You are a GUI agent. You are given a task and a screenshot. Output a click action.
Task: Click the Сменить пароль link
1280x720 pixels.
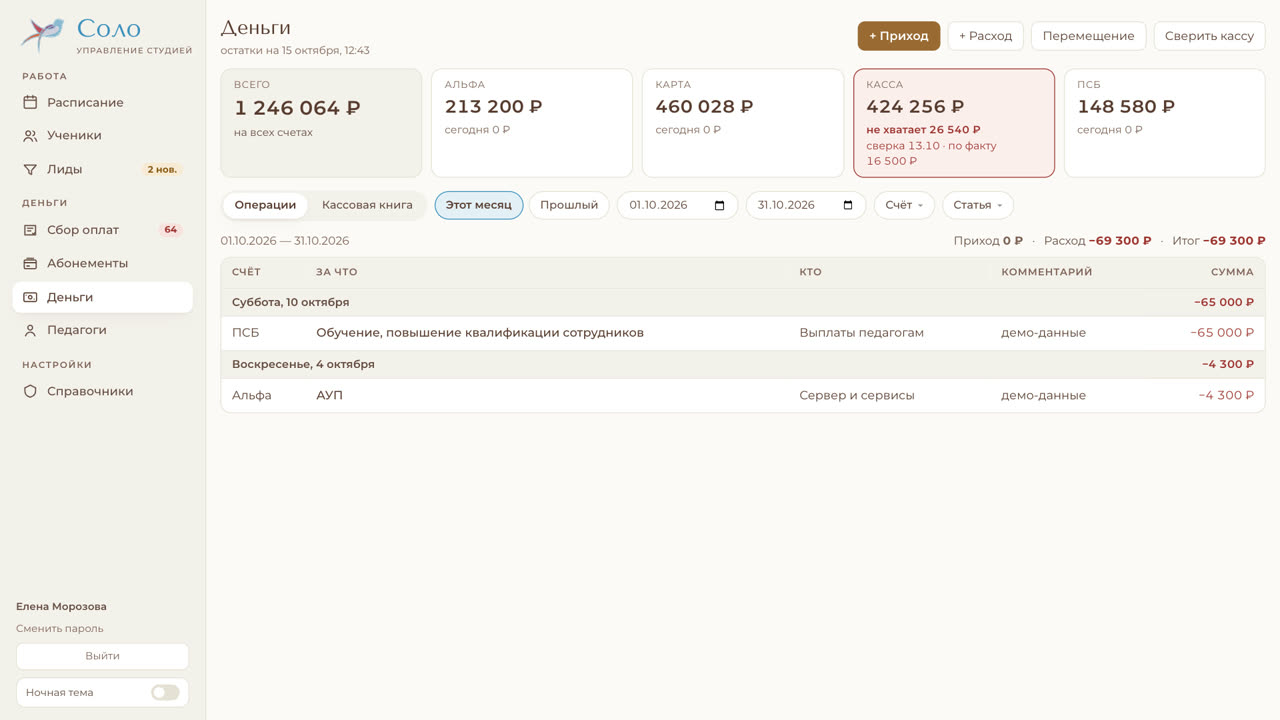tap(60, 628)
